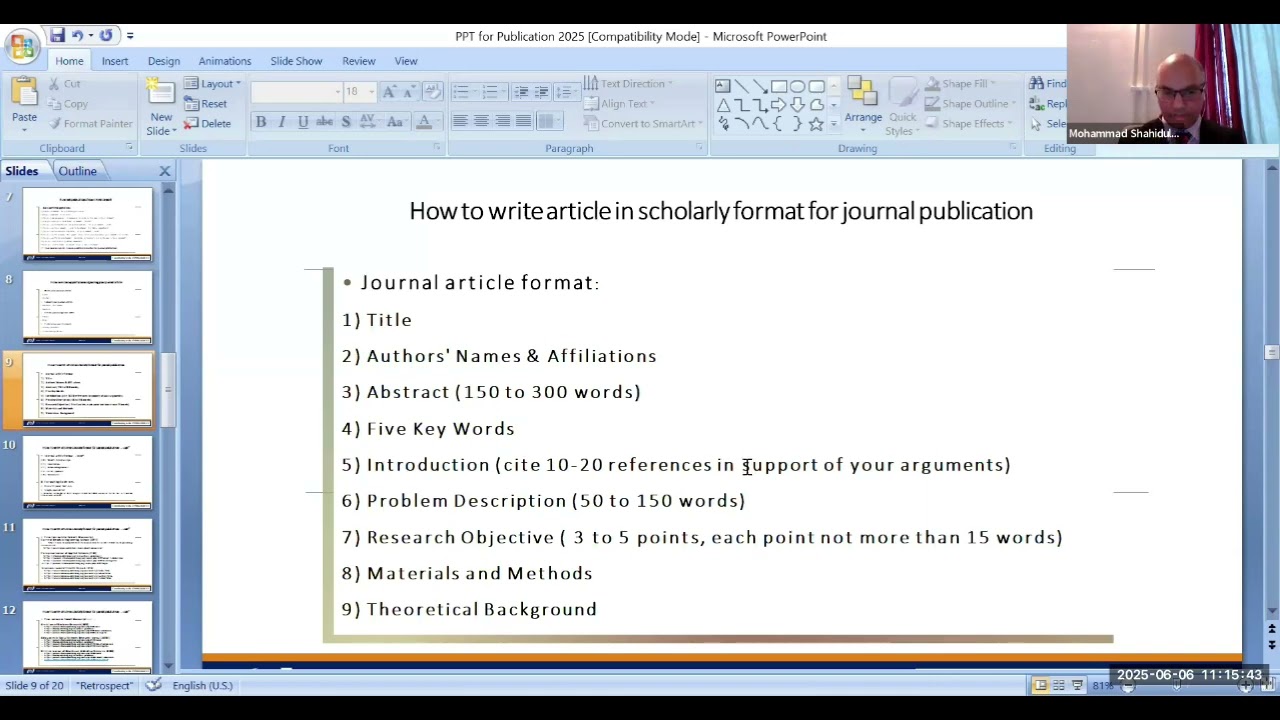This screenshot has width=1280, height=720.
Task: Open the Shape Outline dropdown
Action: click(x=969, y=104)
